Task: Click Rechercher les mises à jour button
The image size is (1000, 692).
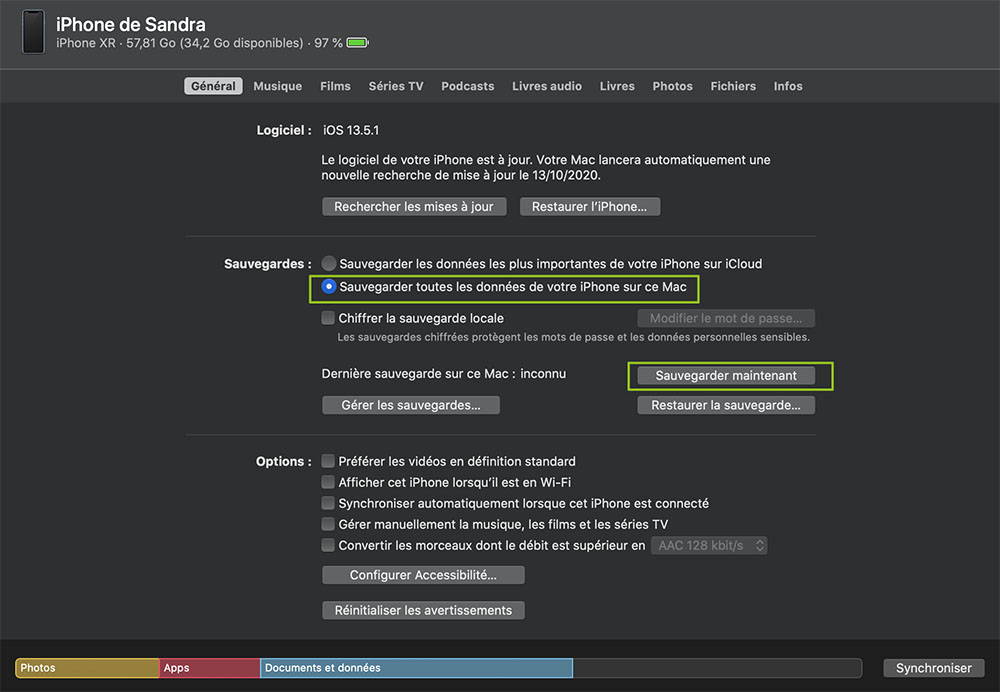Action: pos(414,207)
